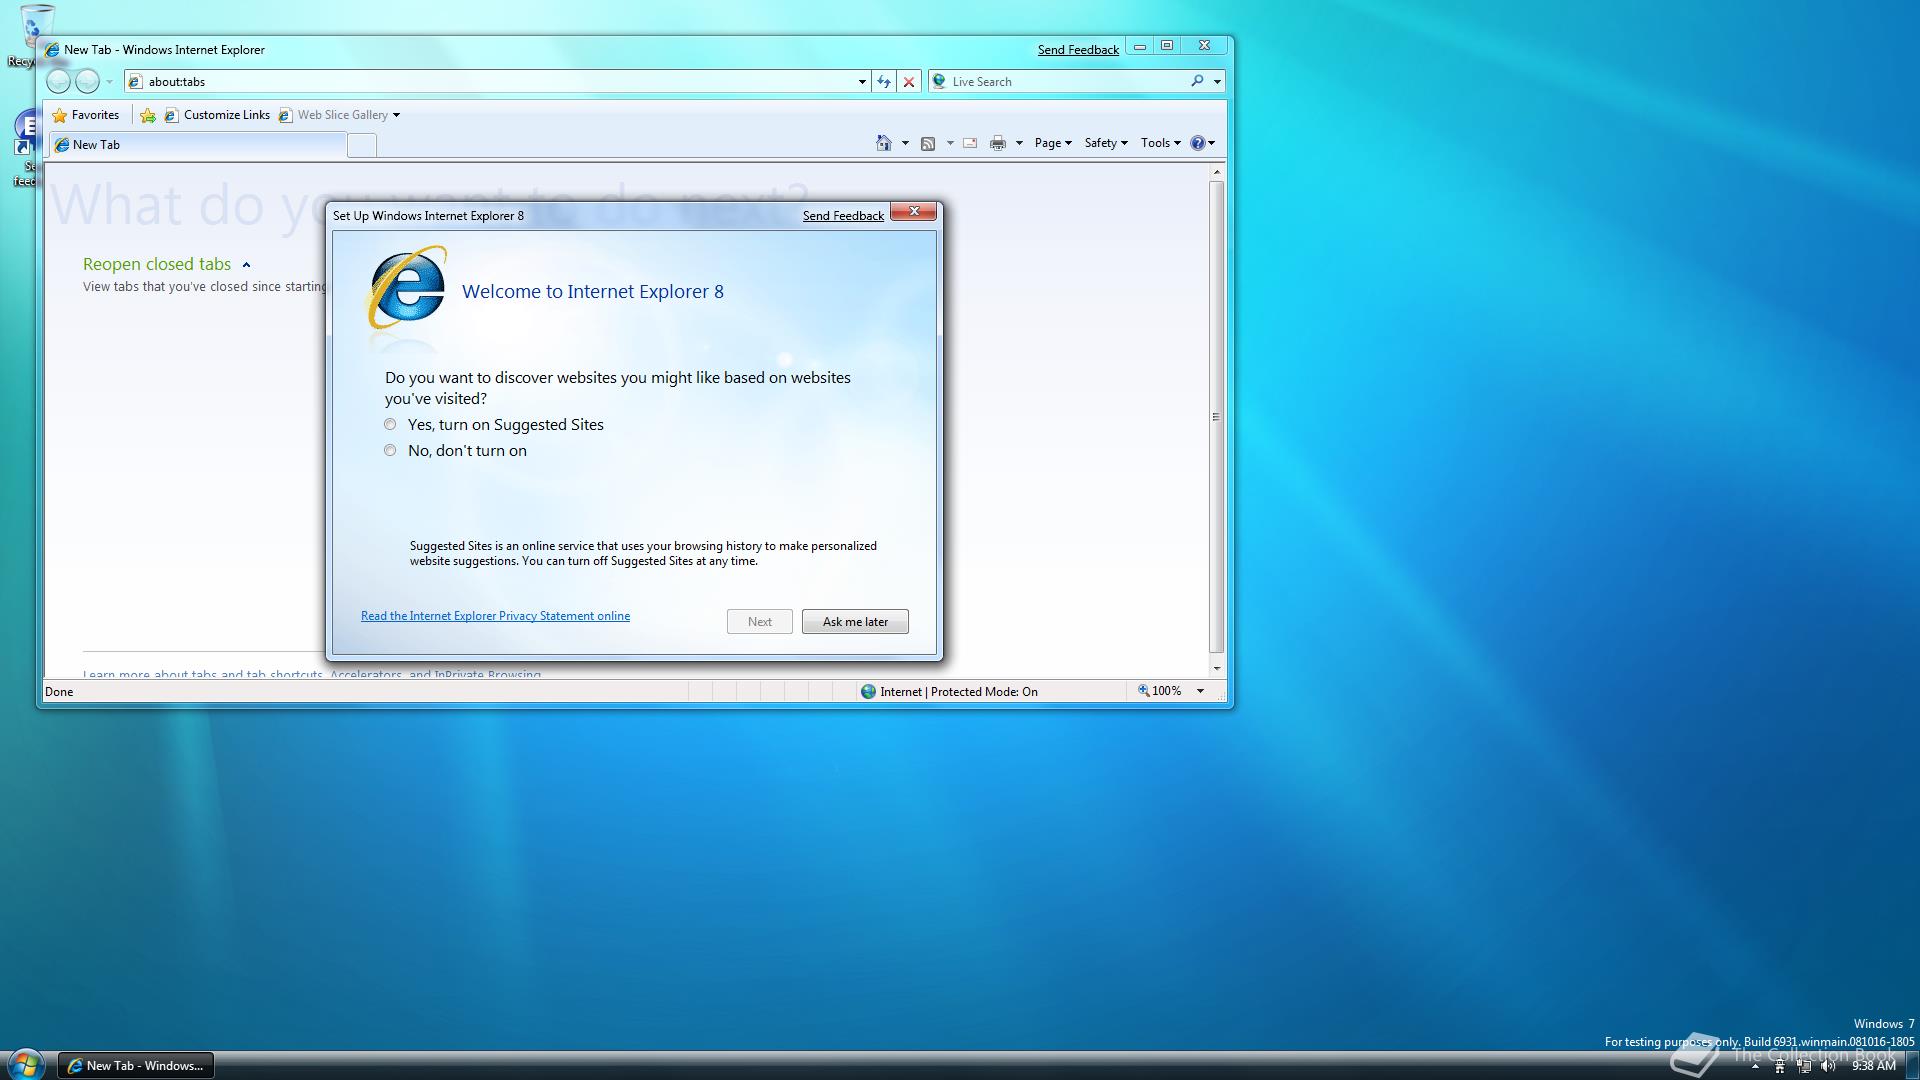Click the Forward navigation button
The height and width of the screenshot is (1080, 1920).
pyautogui.click(x=88, y=82)
